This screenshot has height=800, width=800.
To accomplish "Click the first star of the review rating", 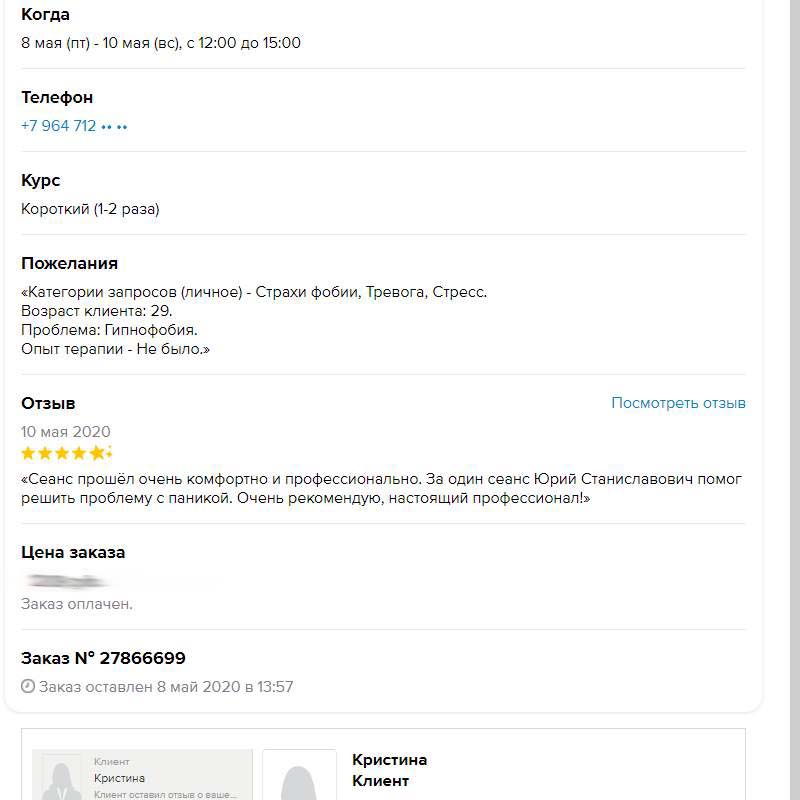I will click(28, 453).
